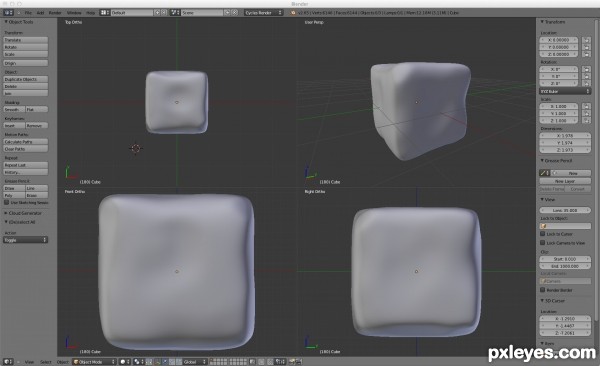
Task: Lock the Rotation Z value
Action: (586, 83)
